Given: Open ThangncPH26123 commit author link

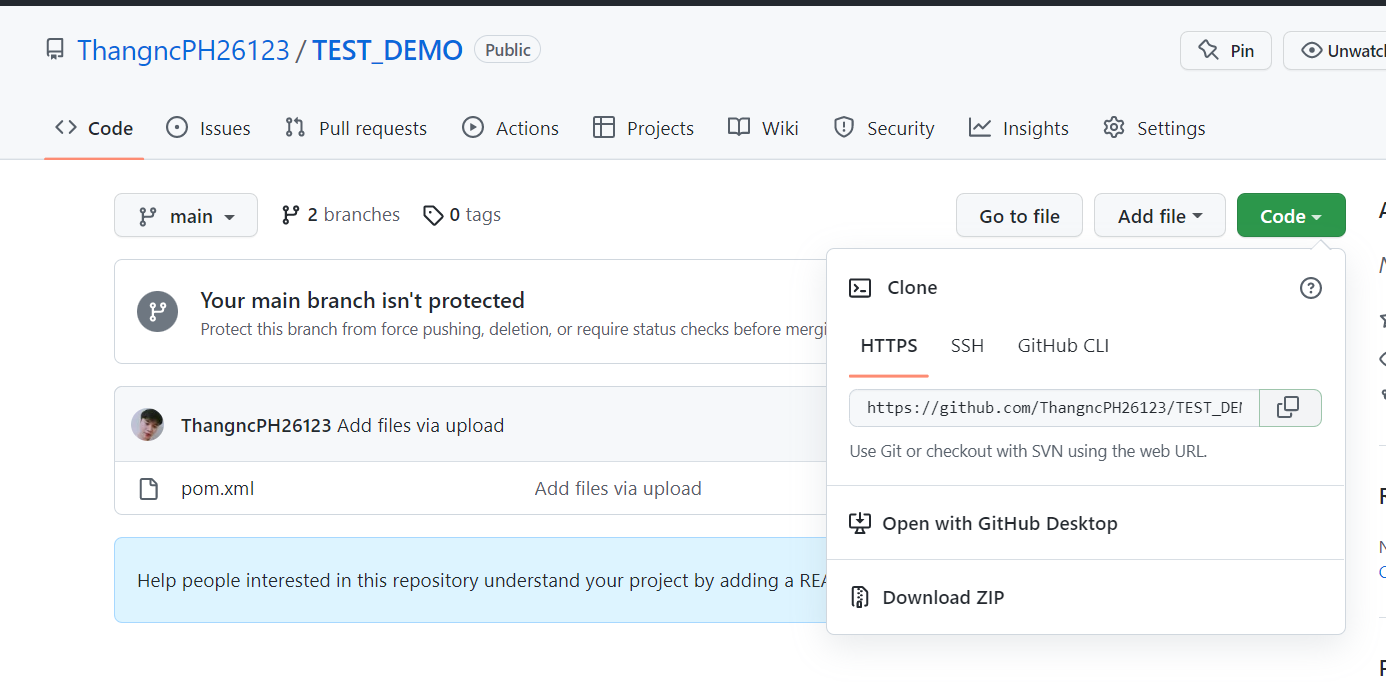Looking at the screenshot, I should [x=256, y=425].
